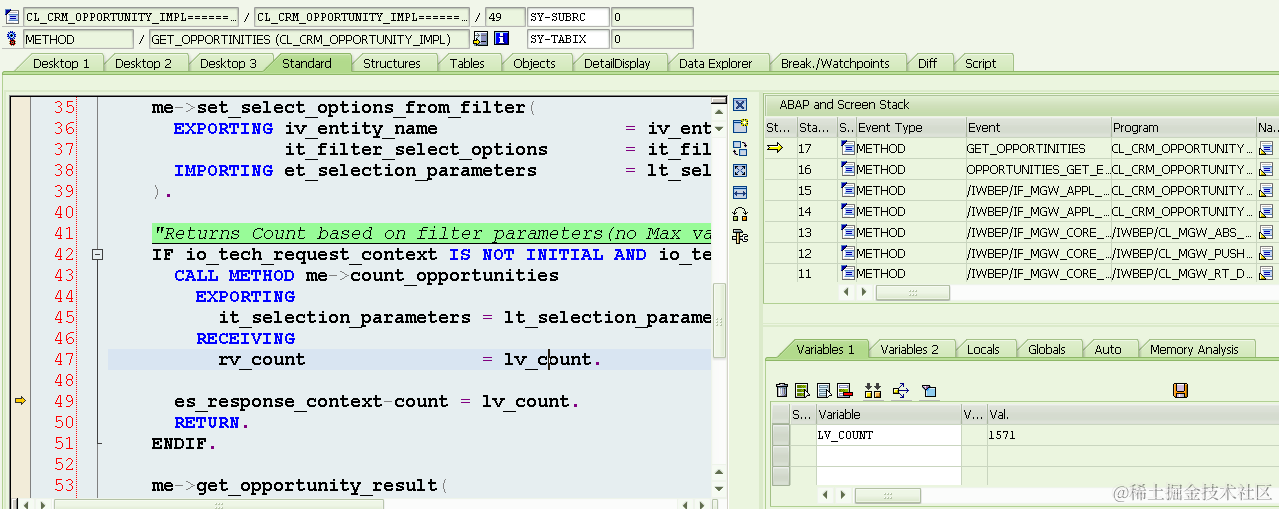Open the Break./Watchpoints tab
The image size is (1279, 509).
[835, 63]
